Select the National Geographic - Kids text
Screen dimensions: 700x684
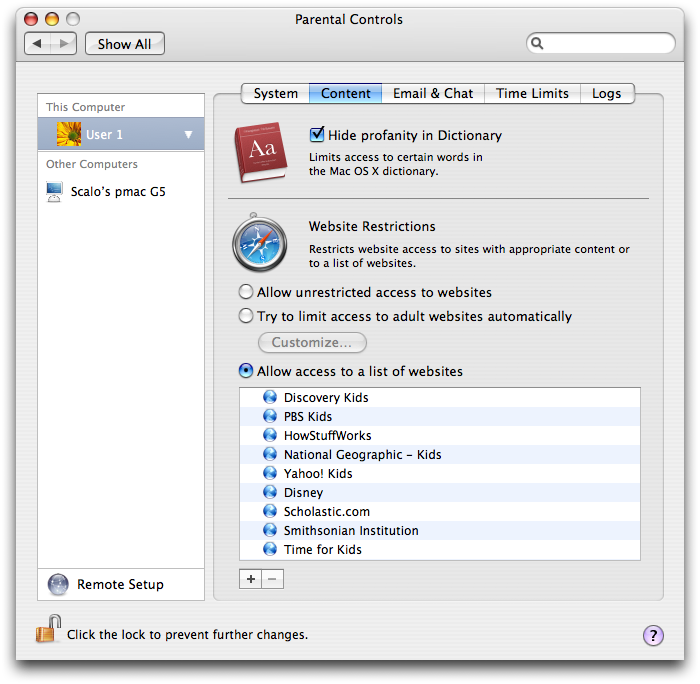(362, 455)
